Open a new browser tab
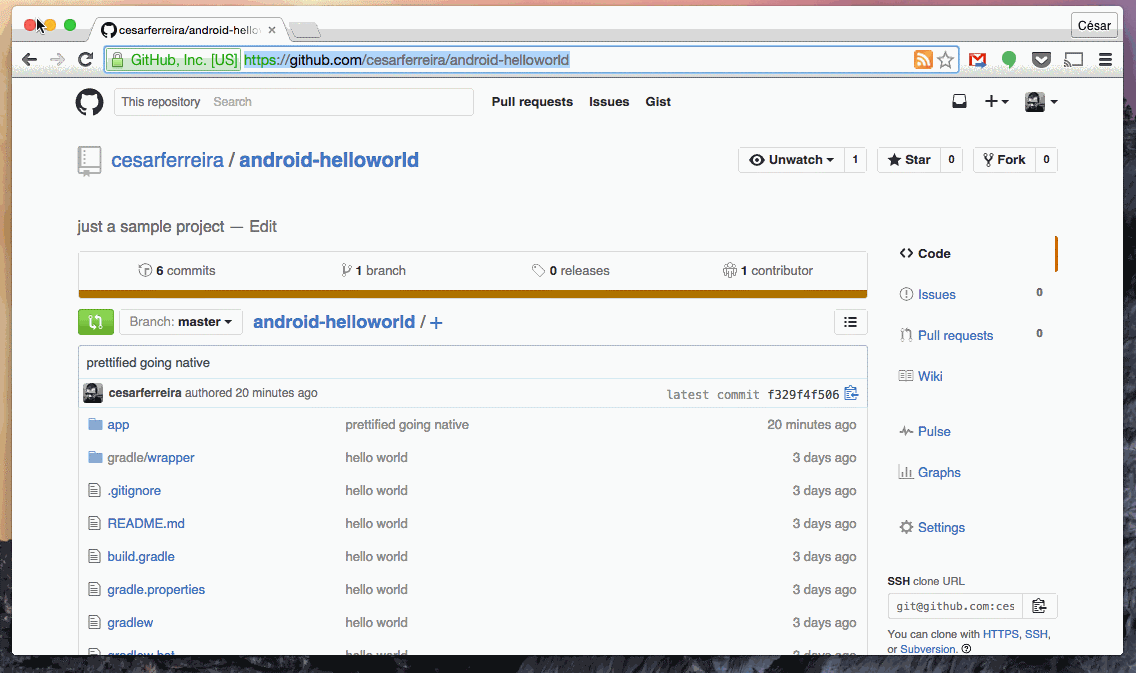Screen dimensions: 1136x673 (304, 30)
